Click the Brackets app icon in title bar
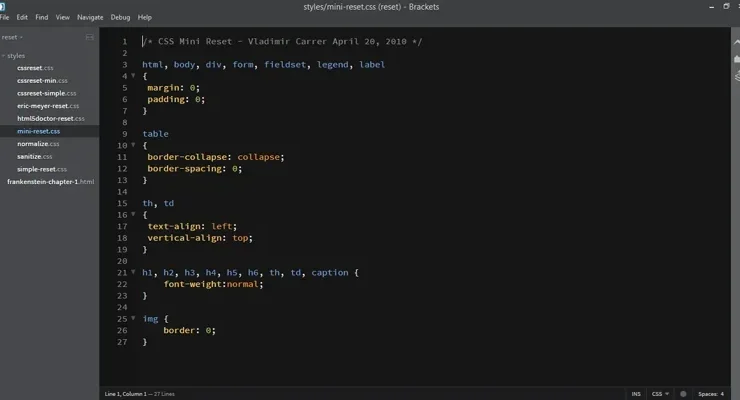 pyautogui.click(x=5, y=6)
